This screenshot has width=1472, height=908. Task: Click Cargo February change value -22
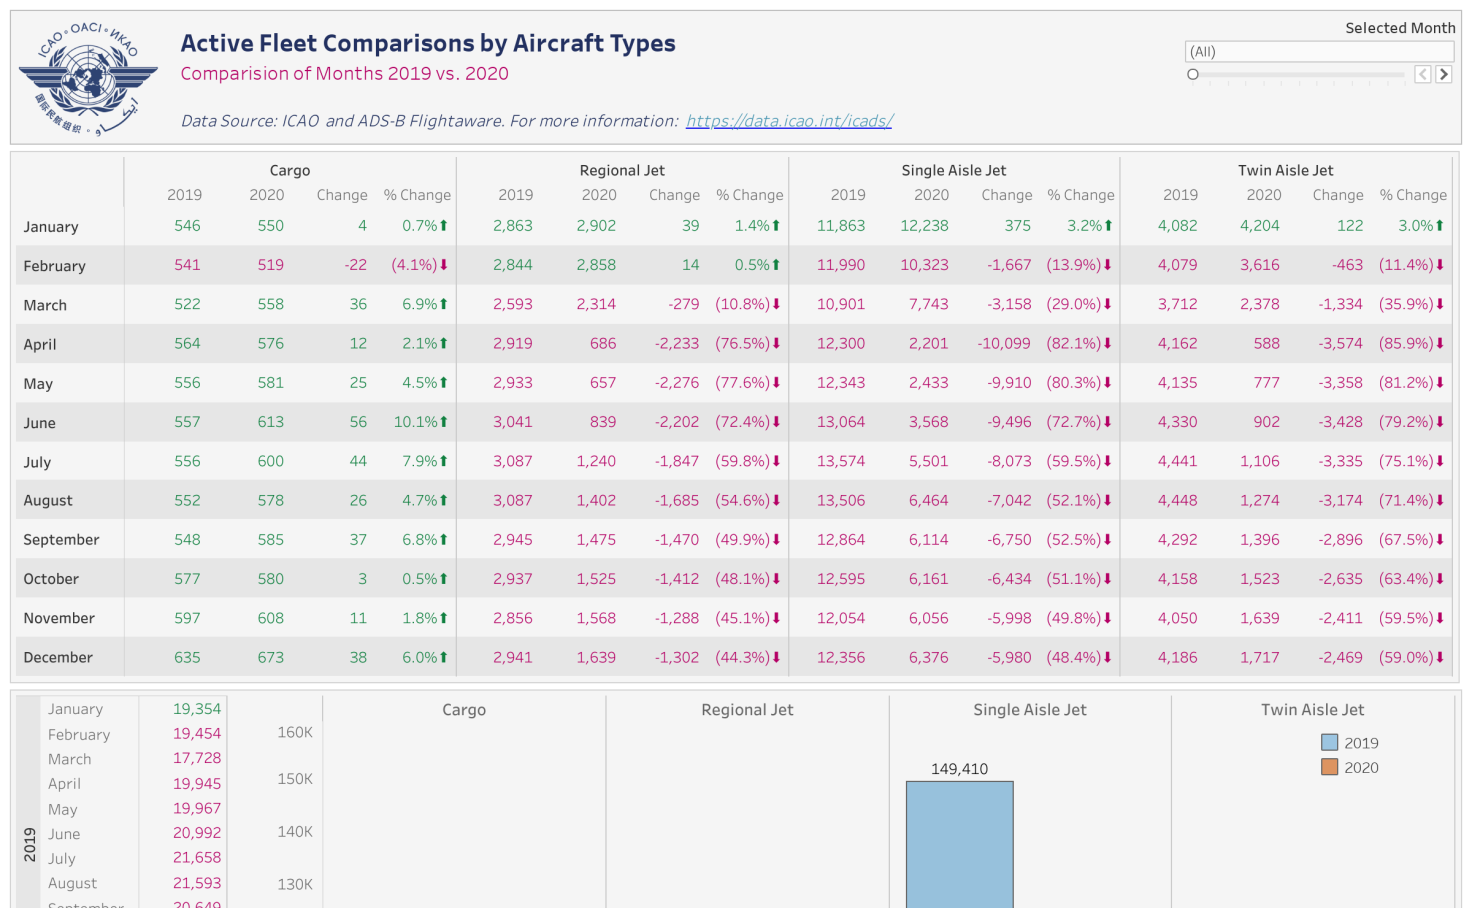coord(356,265)
